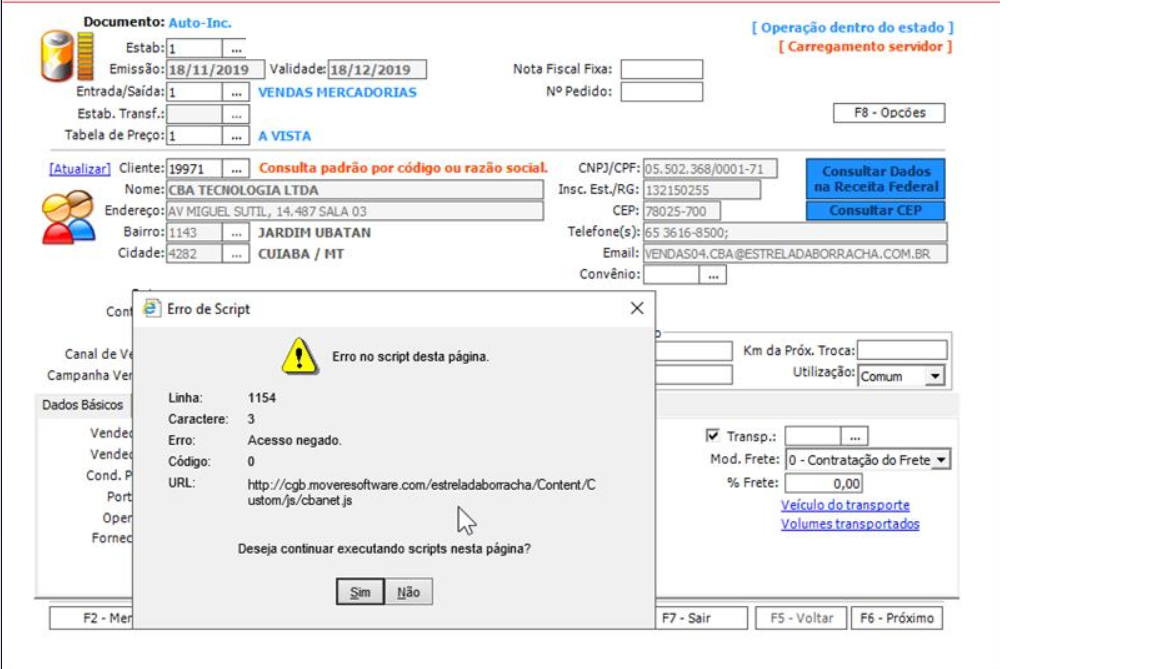Click the Bairro code field 1143
Image resolution: width=1152 pixels, height=669 pixels.
[195, 233]
